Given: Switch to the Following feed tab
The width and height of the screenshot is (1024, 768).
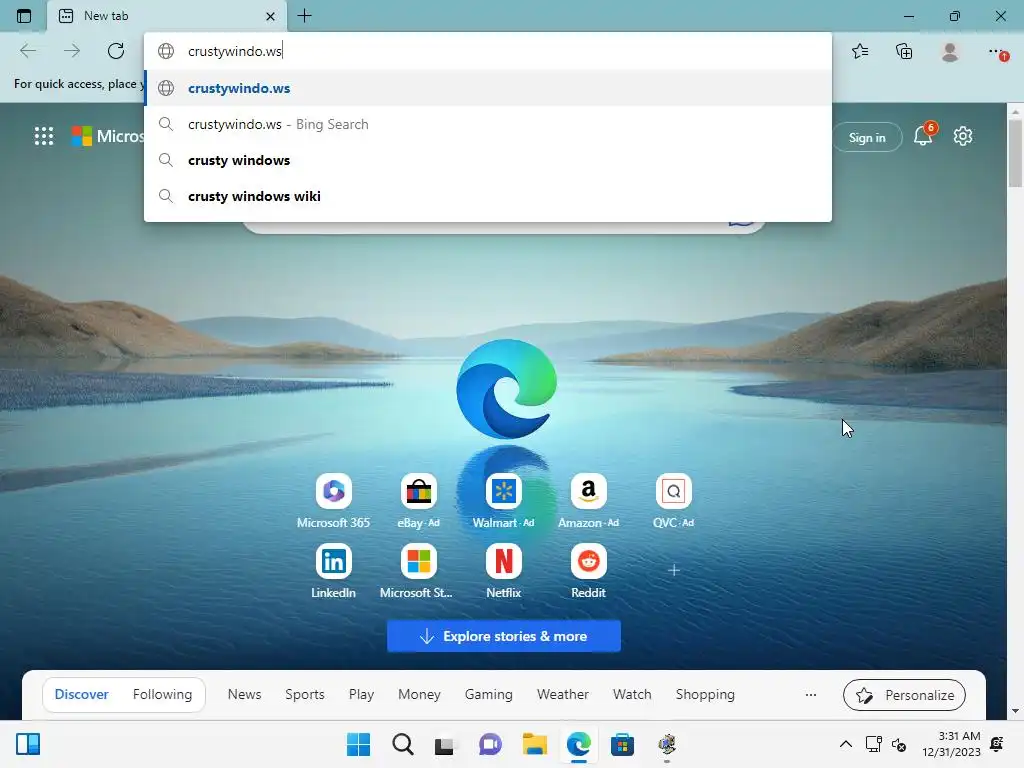Looking at the screenshot, I should click(163, 694).
